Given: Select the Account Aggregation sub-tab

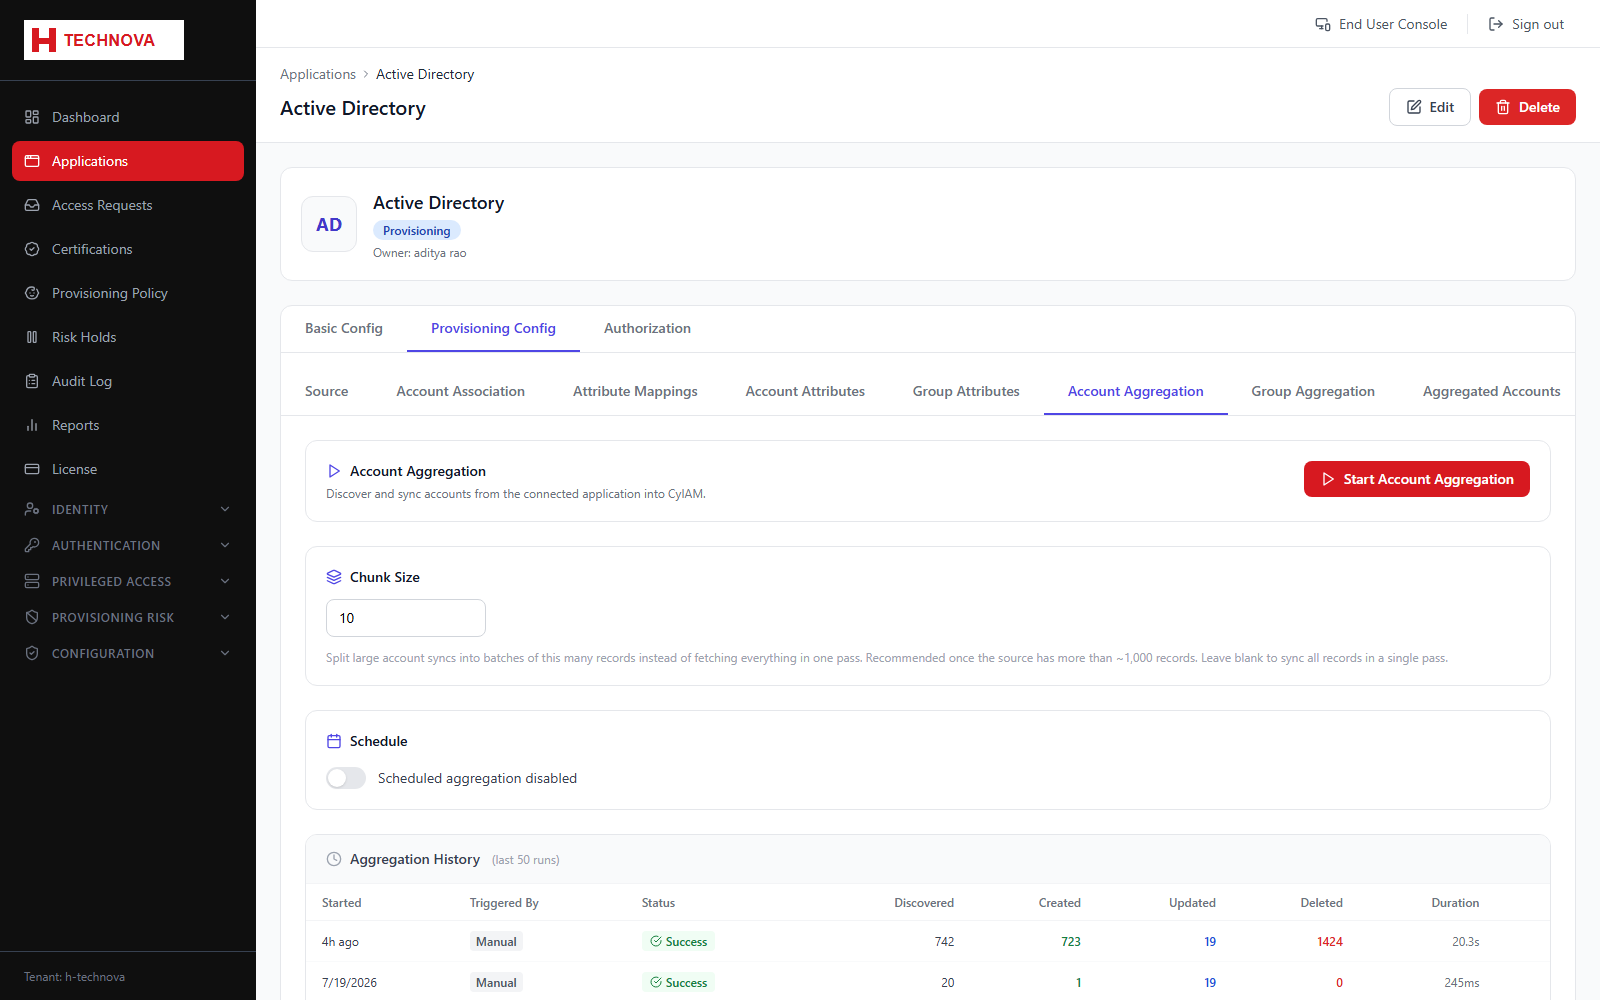Looking at the screenshot, I should coord(1136,391).
